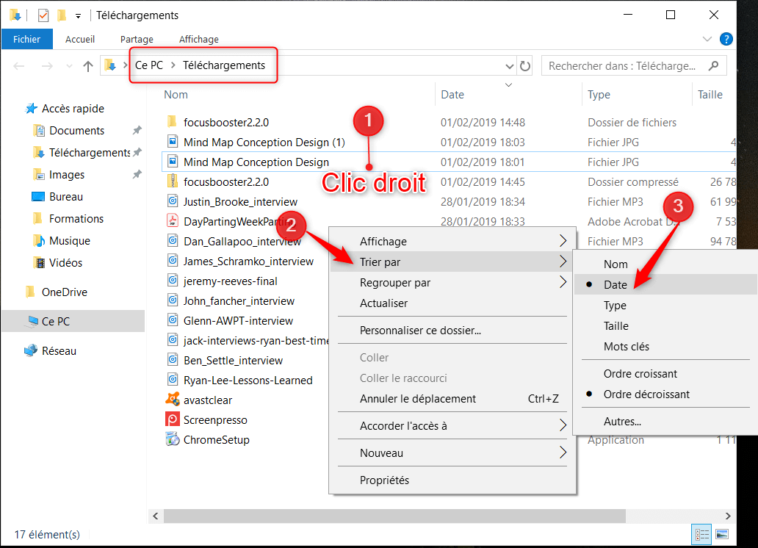758x548 pixels.
Task: Click the help question mark icon
Action: coord(727,39)
